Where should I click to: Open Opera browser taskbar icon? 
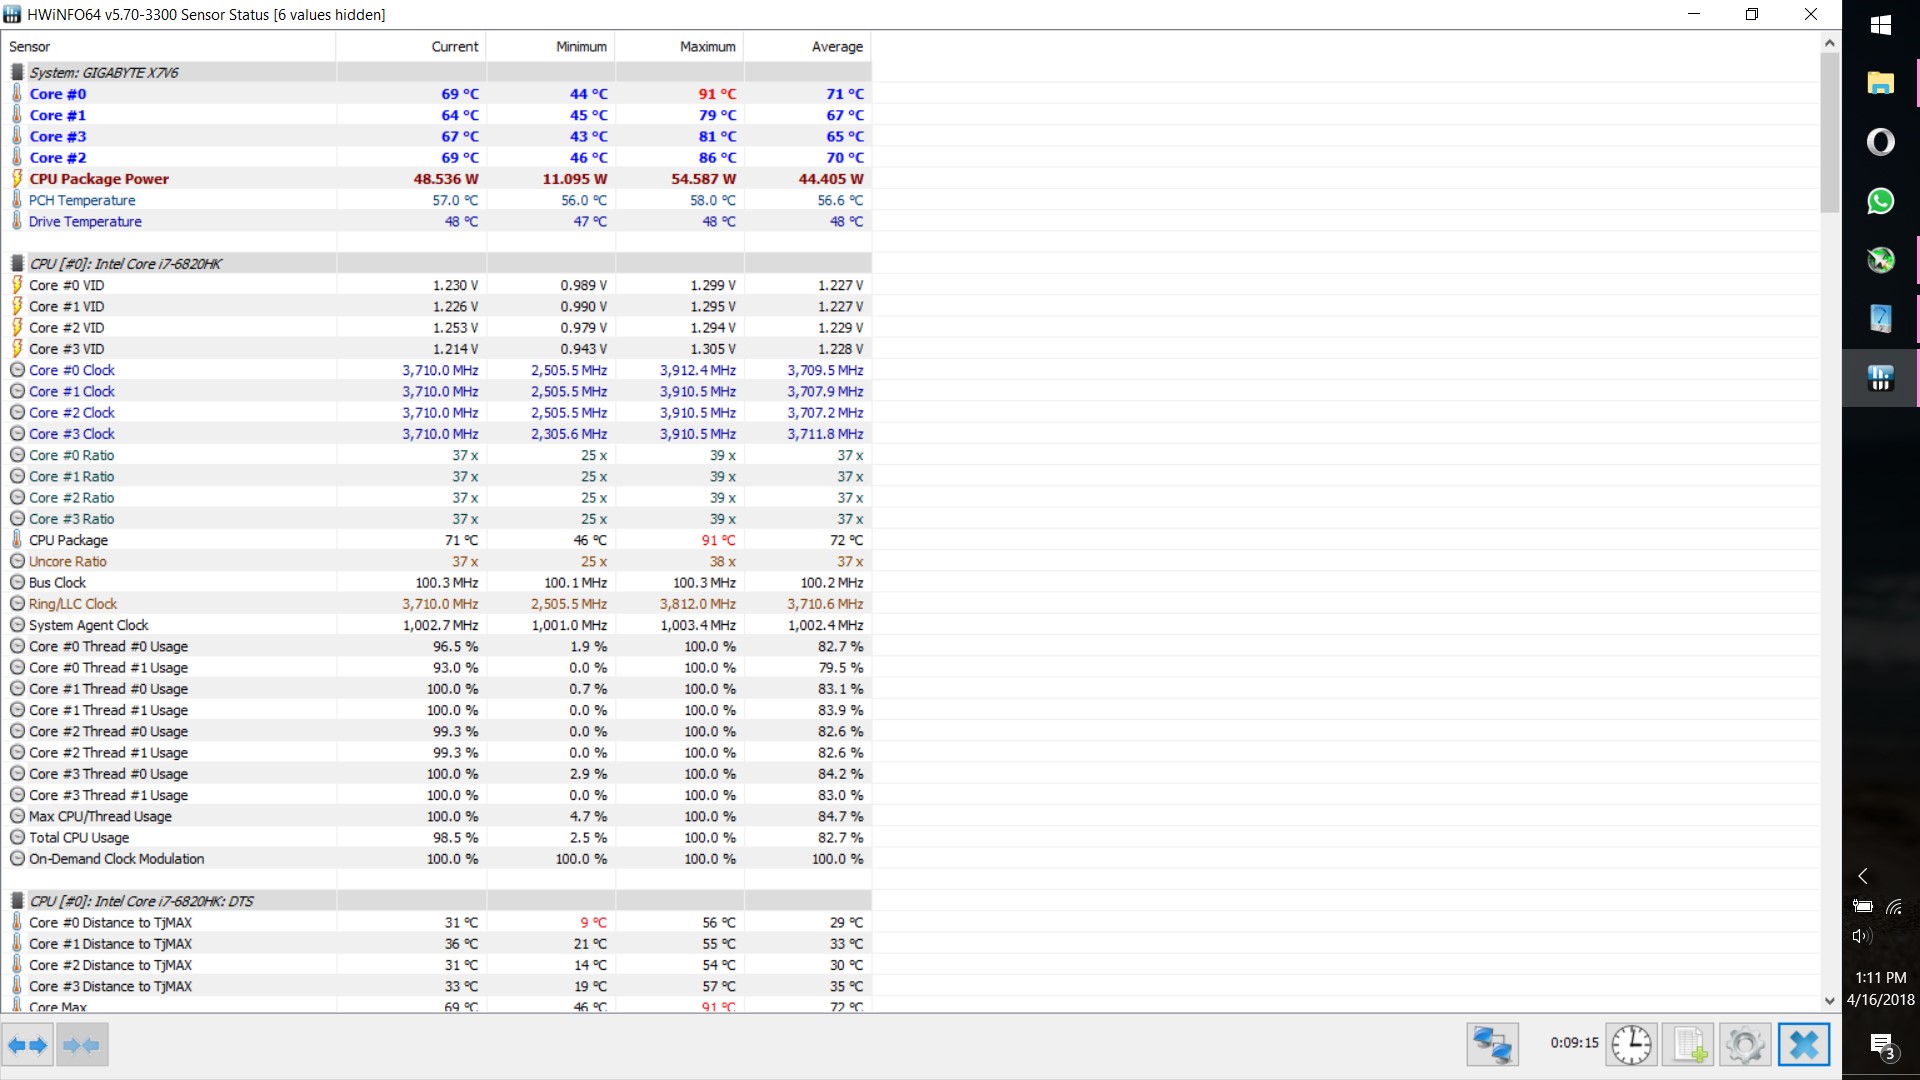[x=1880, y=142]
